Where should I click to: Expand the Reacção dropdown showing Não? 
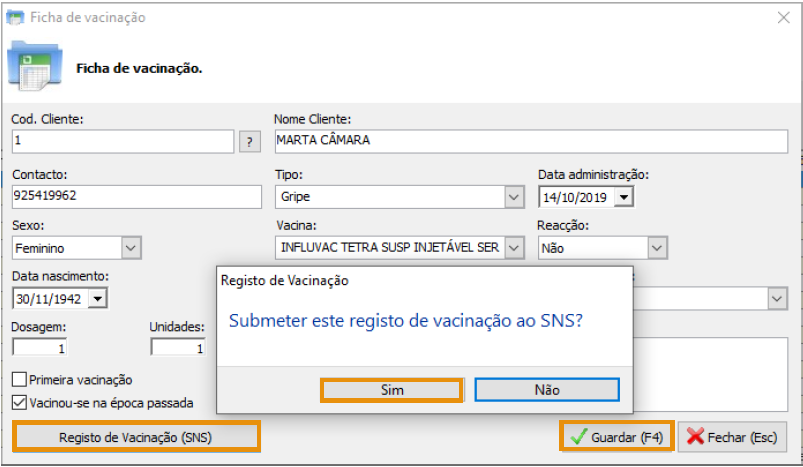(656, 247)
